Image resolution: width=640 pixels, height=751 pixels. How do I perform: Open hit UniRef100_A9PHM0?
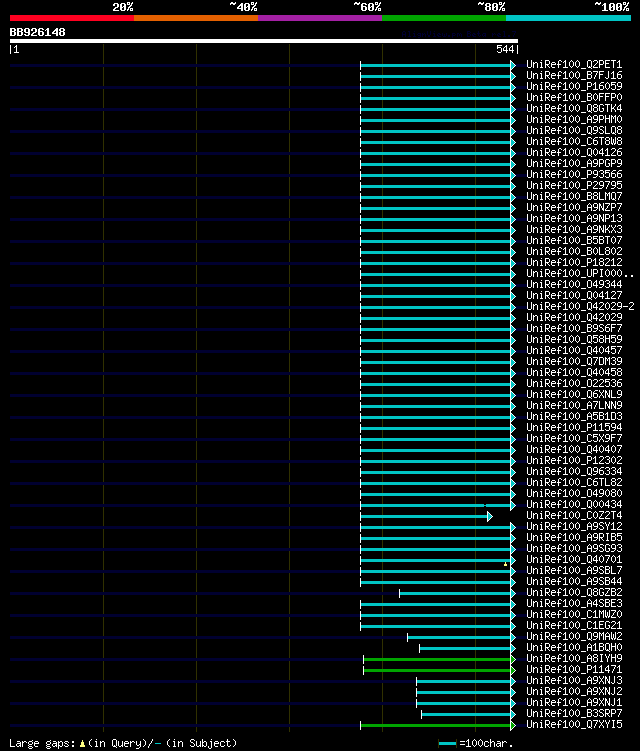574,119
